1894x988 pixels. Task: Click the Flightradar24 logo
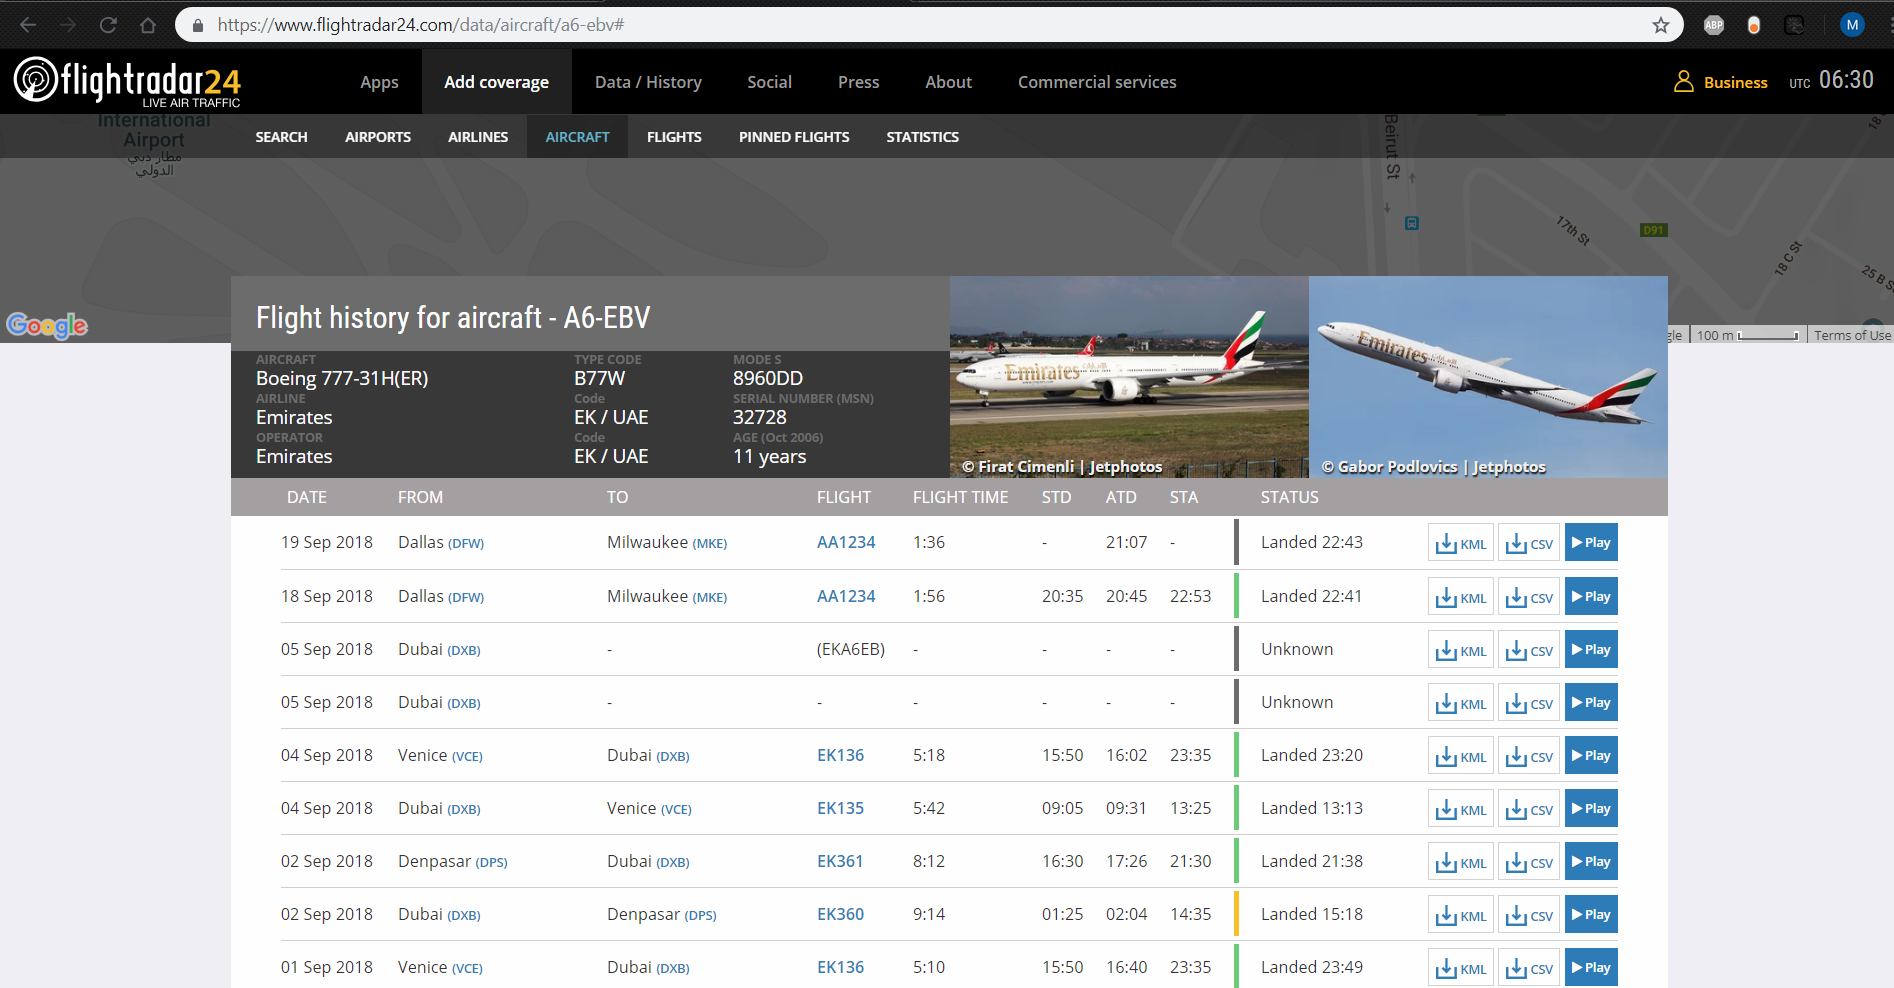tap(127, 81)
